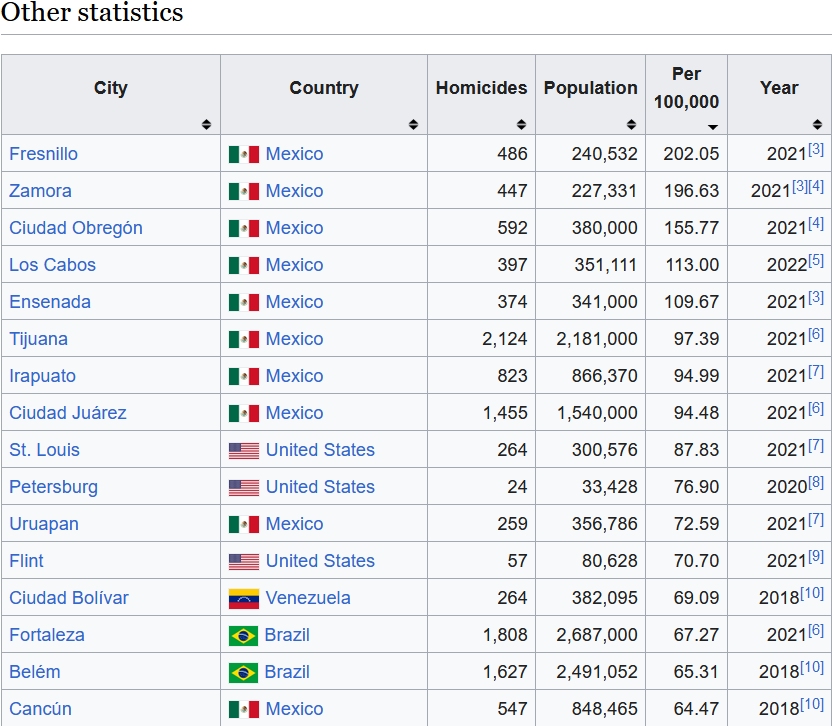Screen dimensions: 832x726
Task: Click the Mexico flag in Irapuato row
Action: pyautogui.click(x=244, y=377)
